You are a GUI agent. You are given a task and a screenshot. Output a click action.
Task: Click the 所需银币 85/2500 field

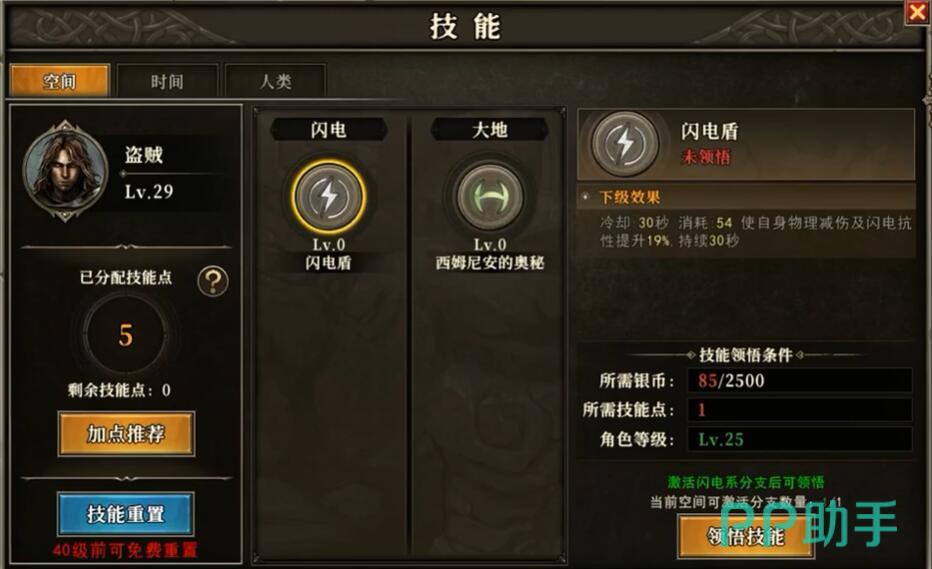(x=799, y=381)
